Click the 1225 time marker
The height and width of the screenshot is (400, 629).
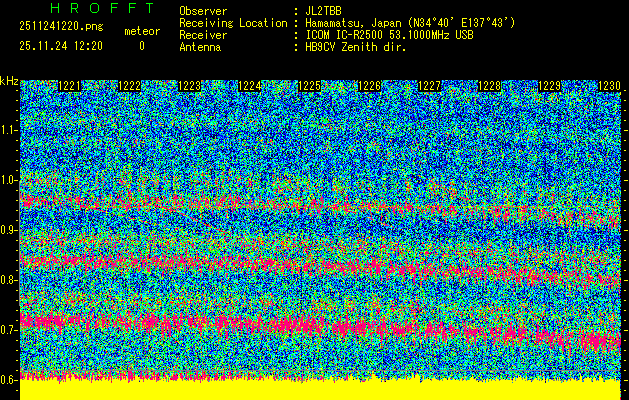click(310, 86)
